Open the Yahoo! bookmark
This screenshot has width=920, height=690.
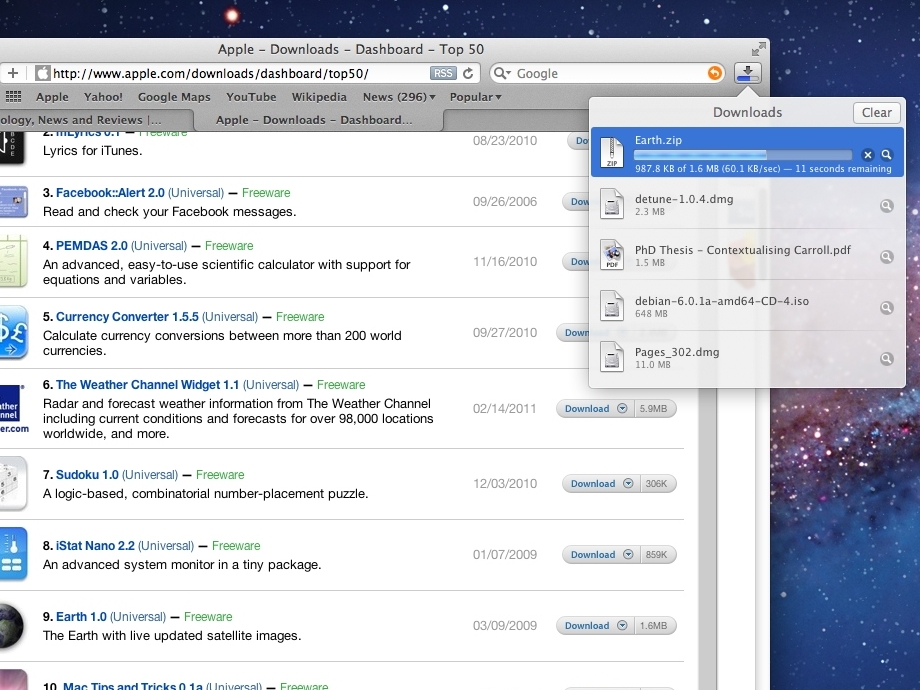tap(103, 97)
